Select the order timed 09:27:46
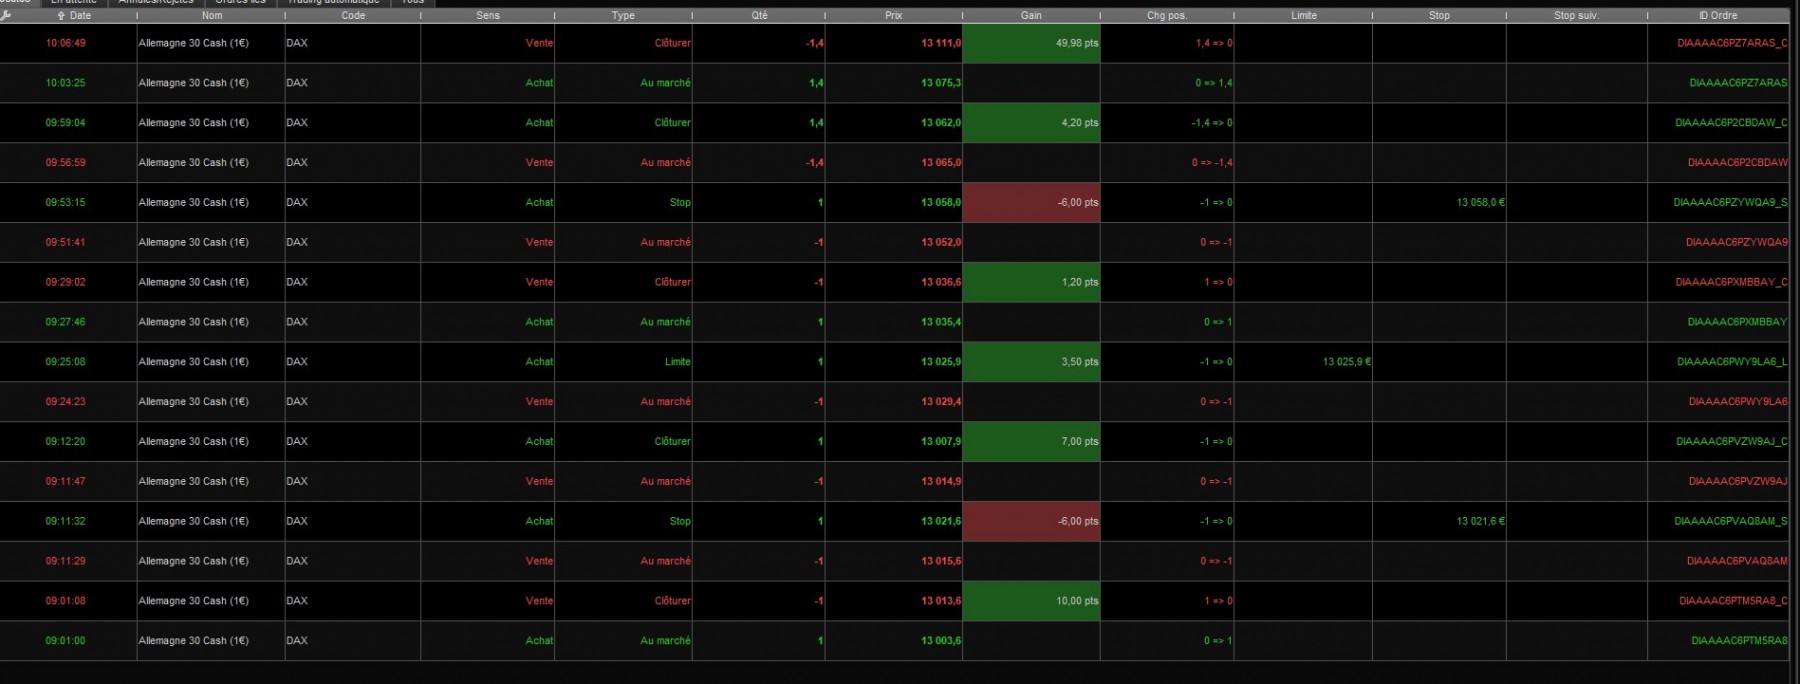The height and width of the screenshot is (684, 1800). [894, 322]
